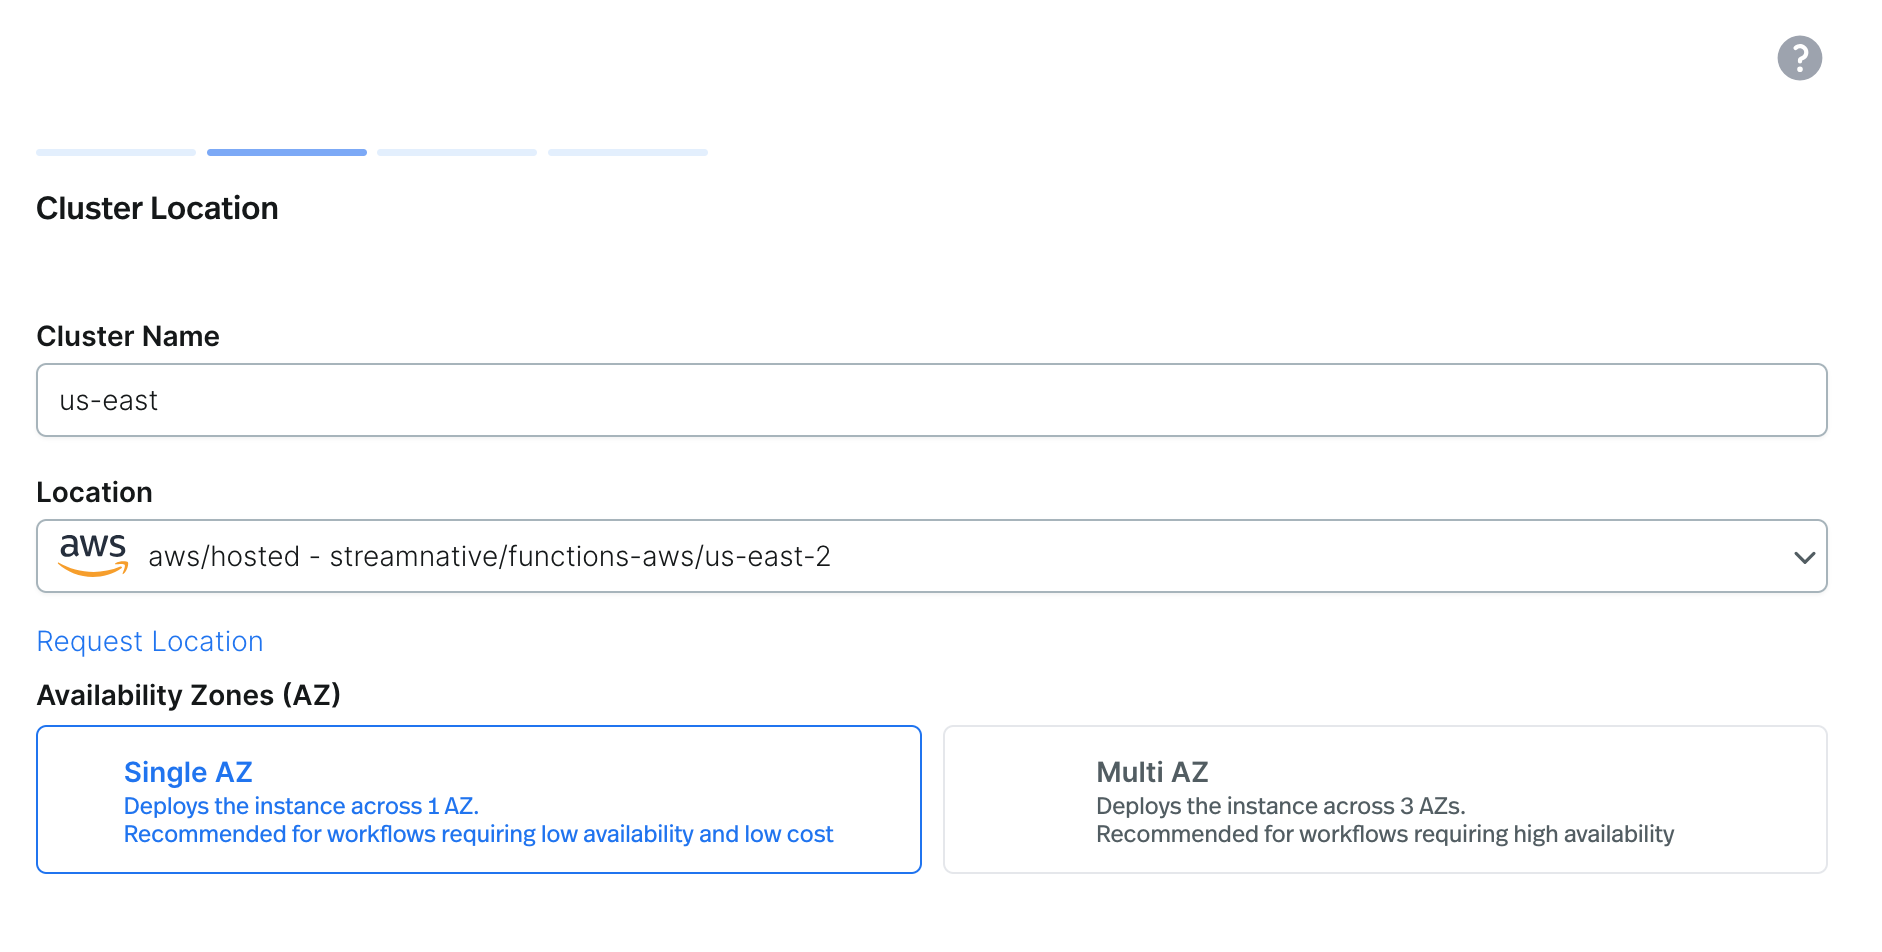Click the AWS logo in Location field
1882x952 pixels.
pyautogui.click(x=93, y=554)
